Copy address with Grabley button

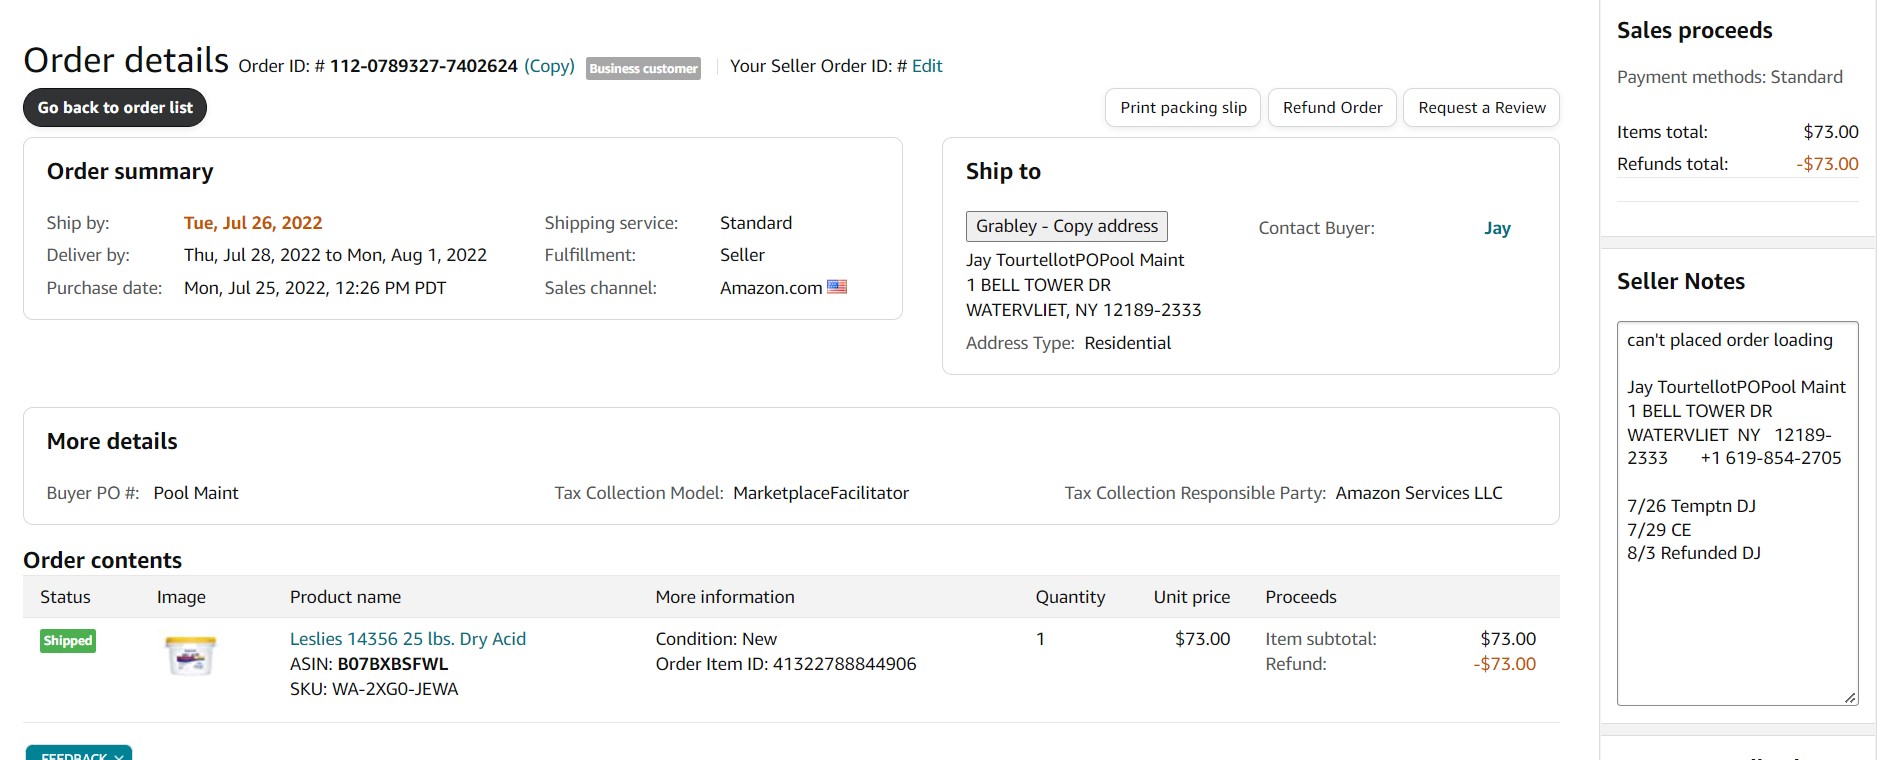(1066, 226)
